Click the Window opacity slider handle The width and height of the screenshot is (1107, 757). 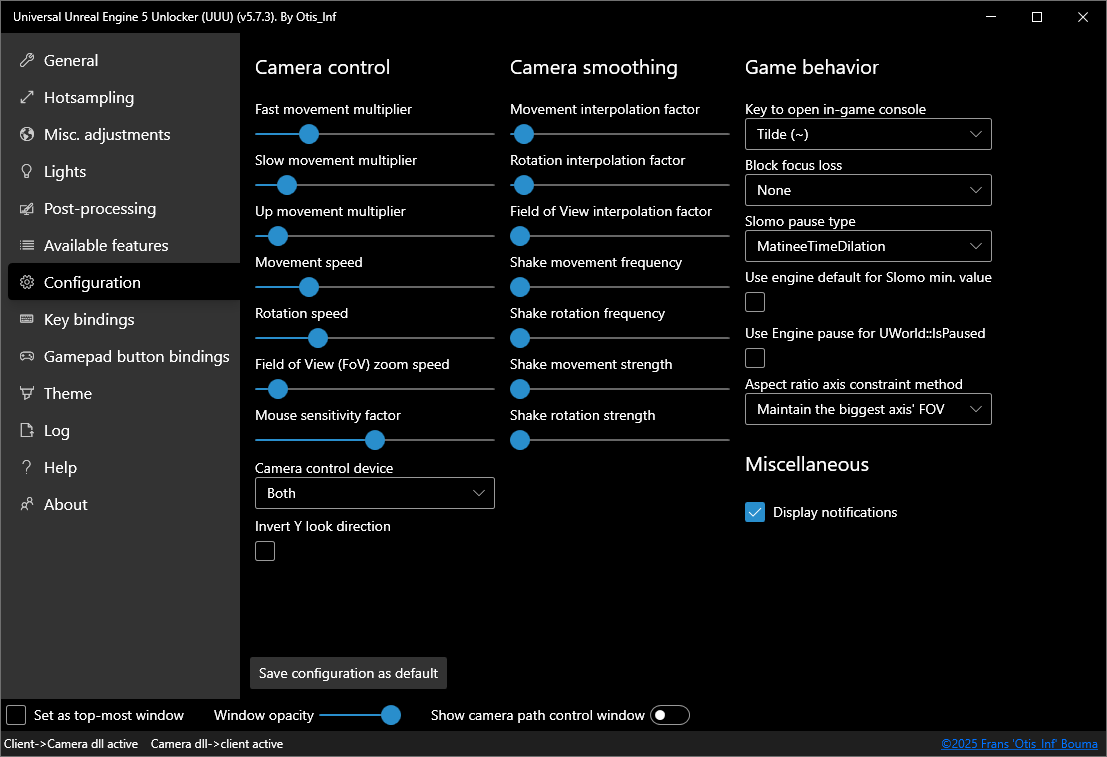tap(391, 715)
